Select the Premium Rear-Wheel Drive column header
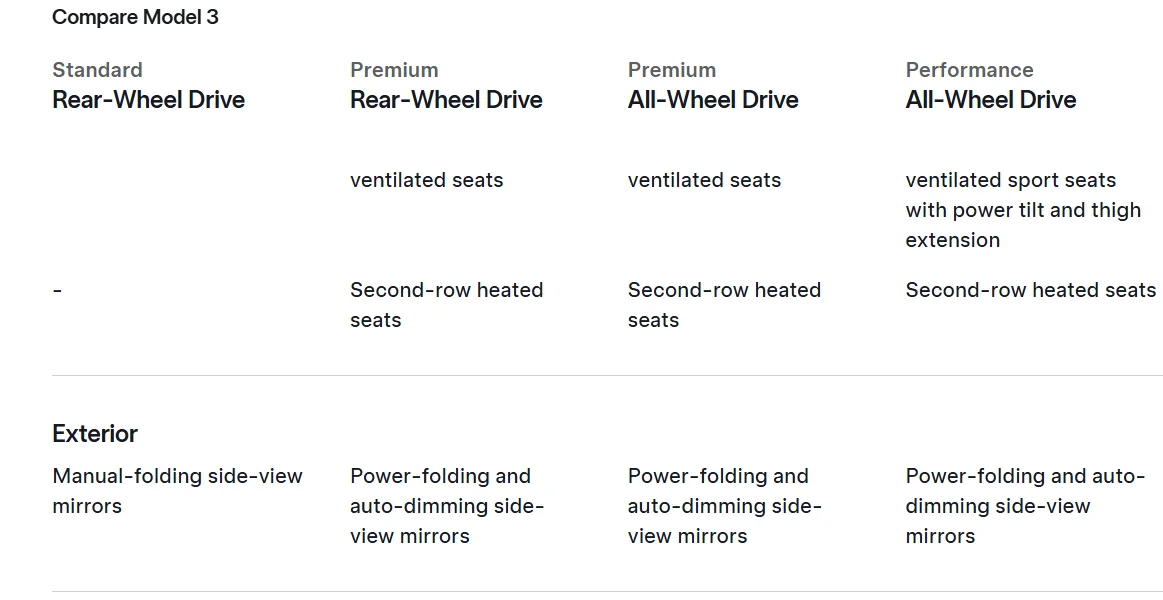This screenshot has height=600, width=1163. point(446,86)
